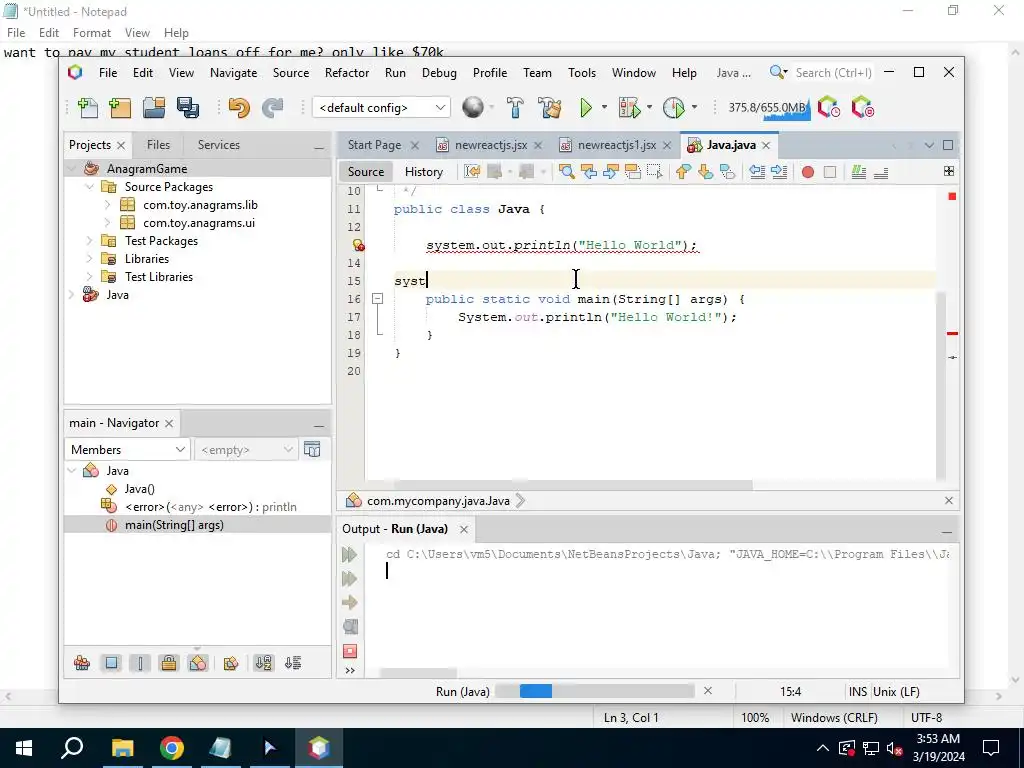
Task: Click the Re-run icon in Output panel
Action: click(350, 554)
